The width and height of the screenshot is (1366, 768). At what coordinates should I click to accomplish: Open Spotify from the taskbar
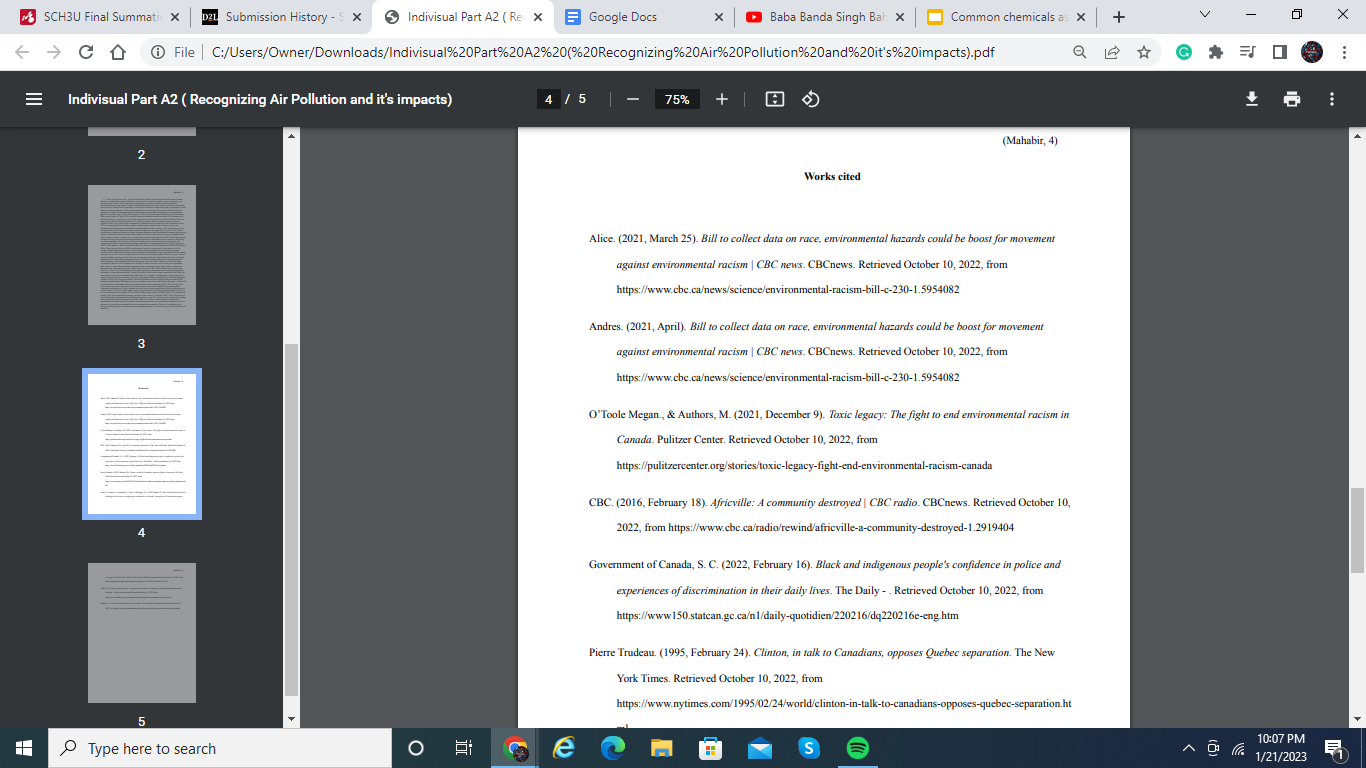point(857,748)
